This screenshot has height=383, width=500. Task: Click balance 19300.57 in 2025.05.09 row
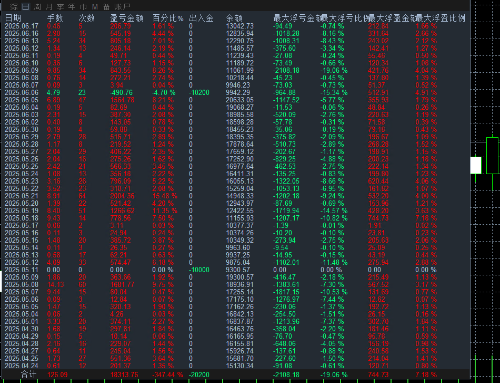coord(240,277)
